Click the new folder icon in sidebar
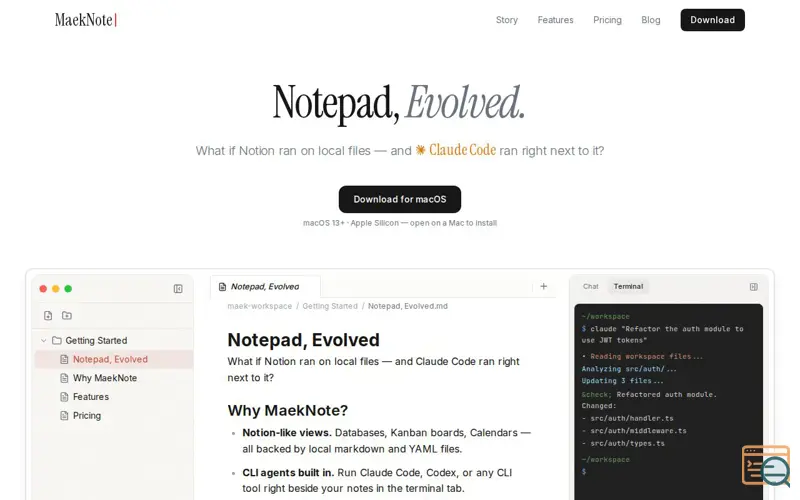The height and width of the screenshot is (500, 800). coord(67,315)
